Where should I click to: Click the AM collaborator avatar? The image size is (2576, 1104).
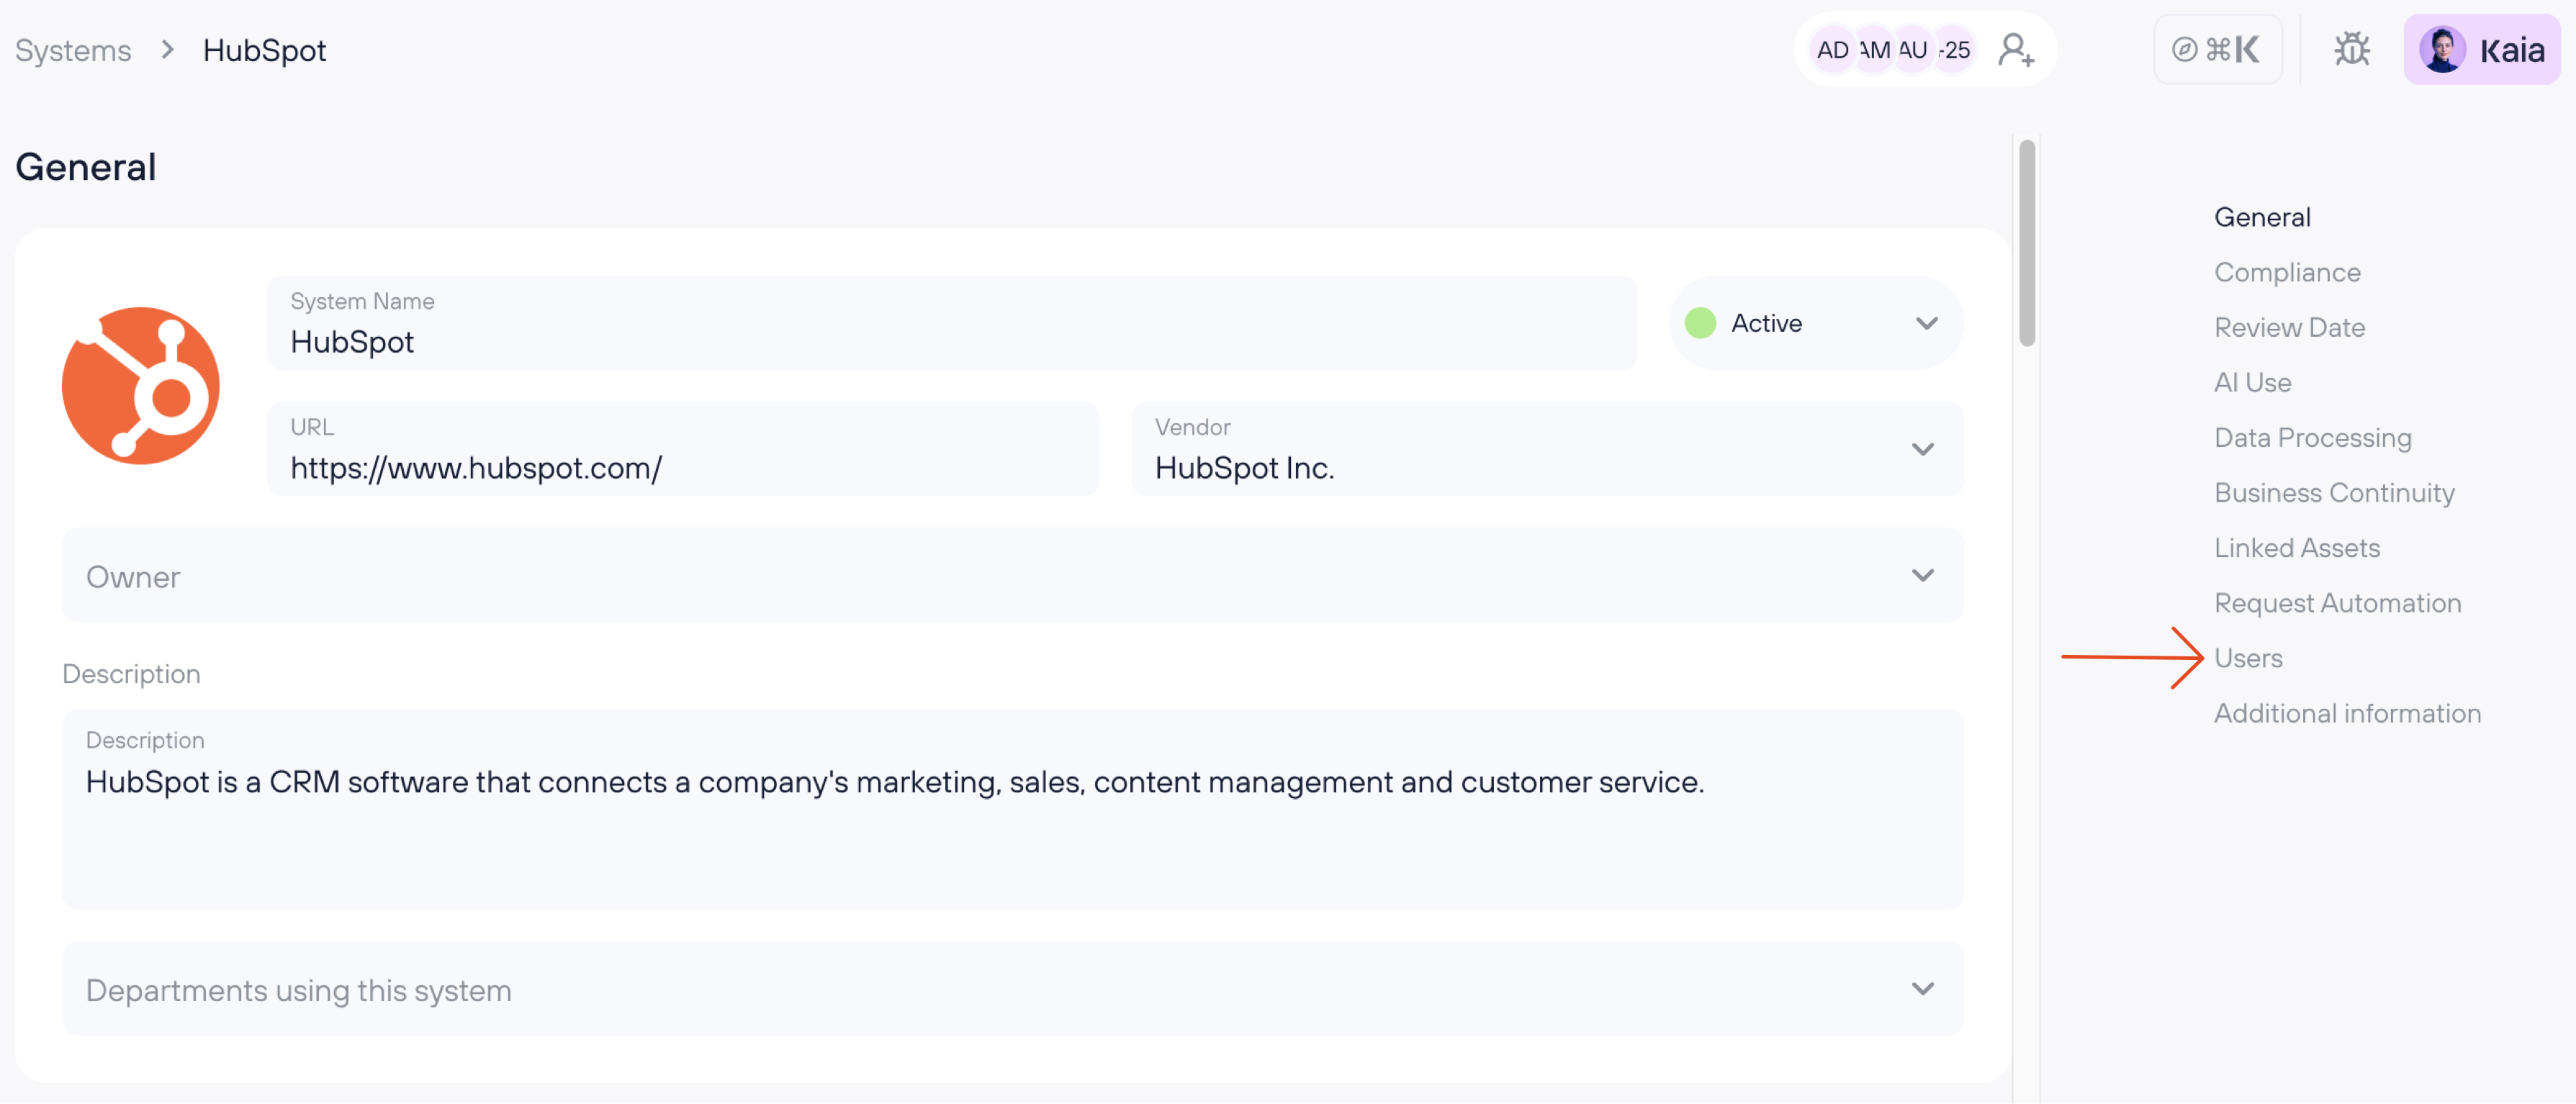pos(1873,50)
